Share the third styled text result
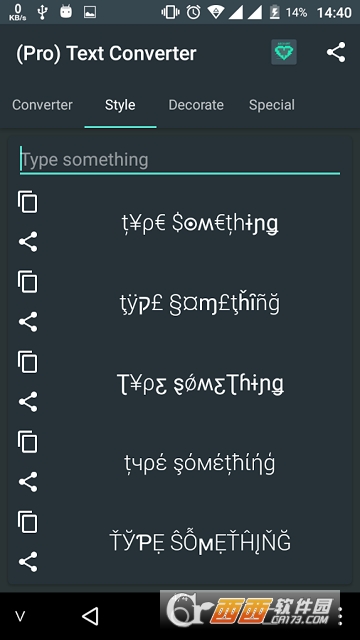 (x=28, y=402)
